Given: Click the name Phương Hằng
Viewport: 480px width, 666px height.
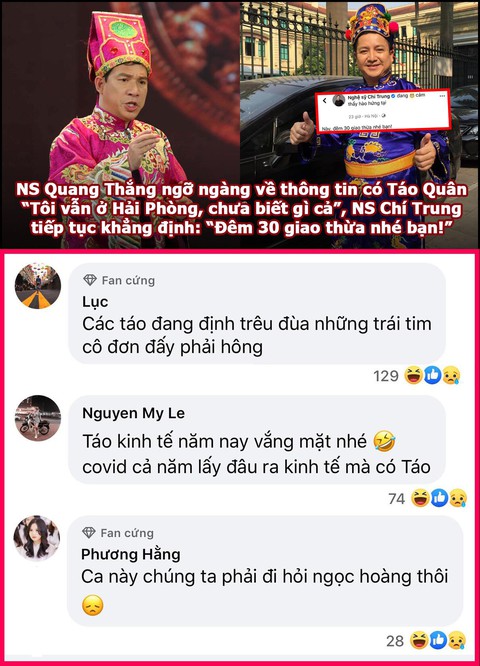Looking at the screenshot, I should (x=131, y=554).
